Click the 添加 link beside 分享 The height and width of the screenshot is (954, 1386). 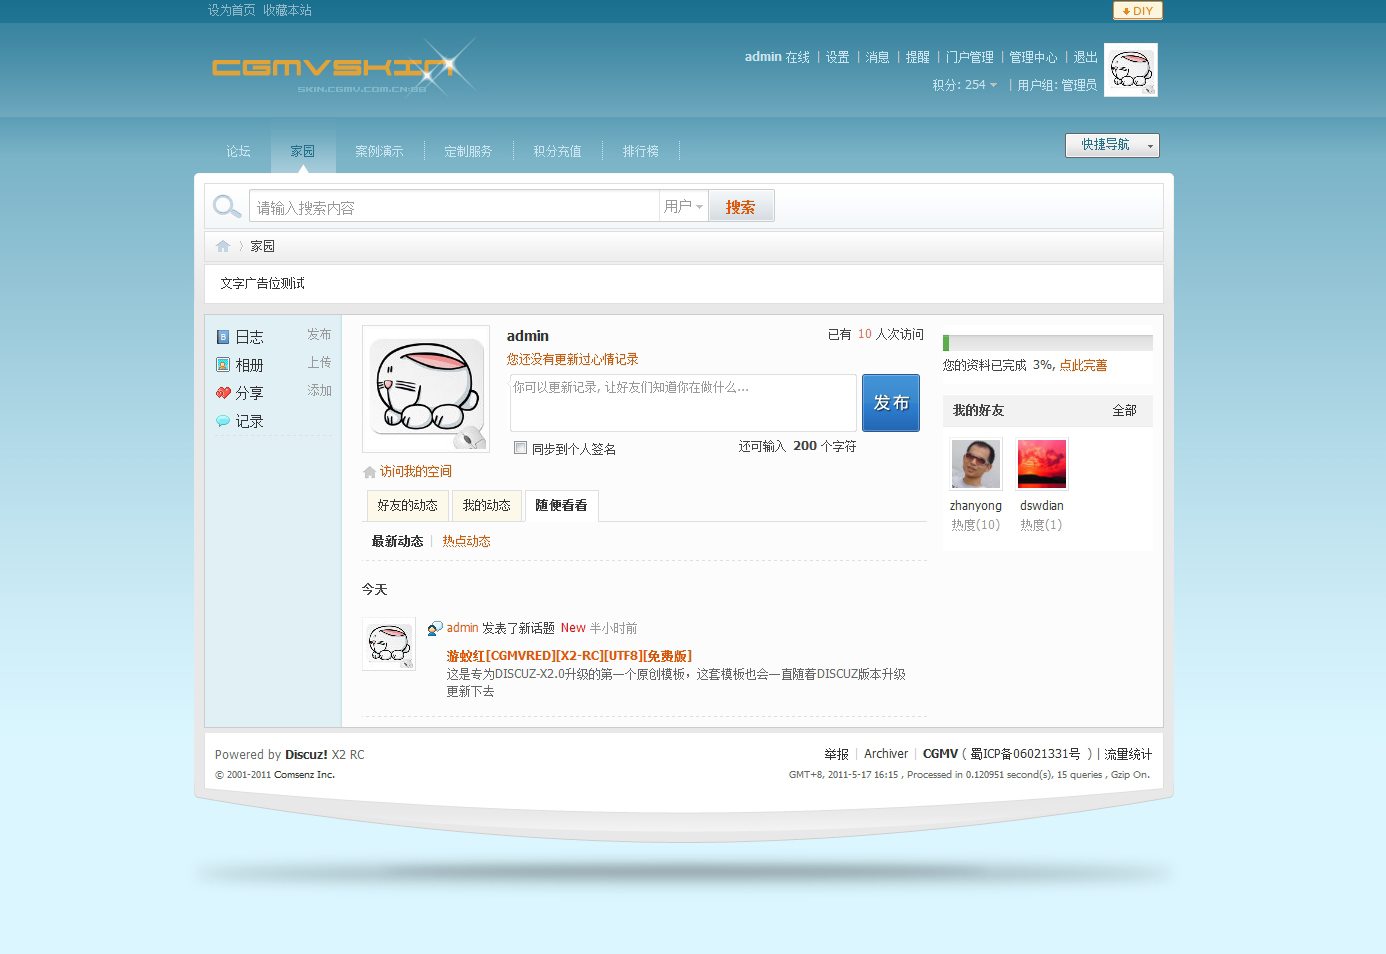(319, 391)
